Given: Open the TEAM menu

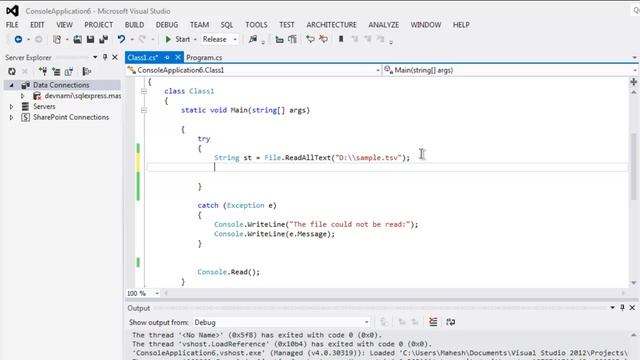Looking at the screenshot, I should tap(199, 25).
